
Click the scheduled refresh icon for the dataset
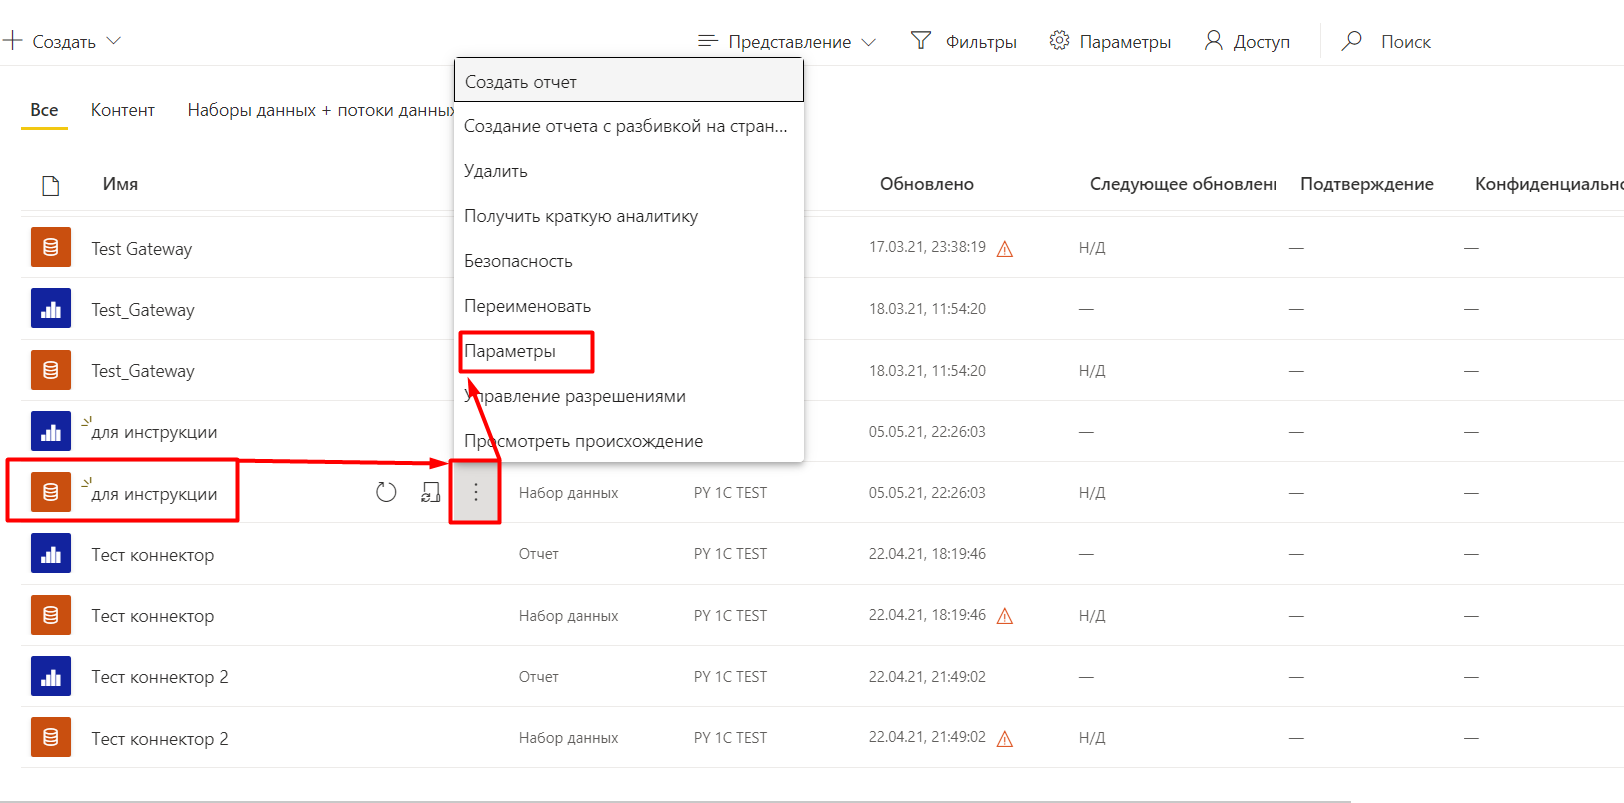point(430,492)
